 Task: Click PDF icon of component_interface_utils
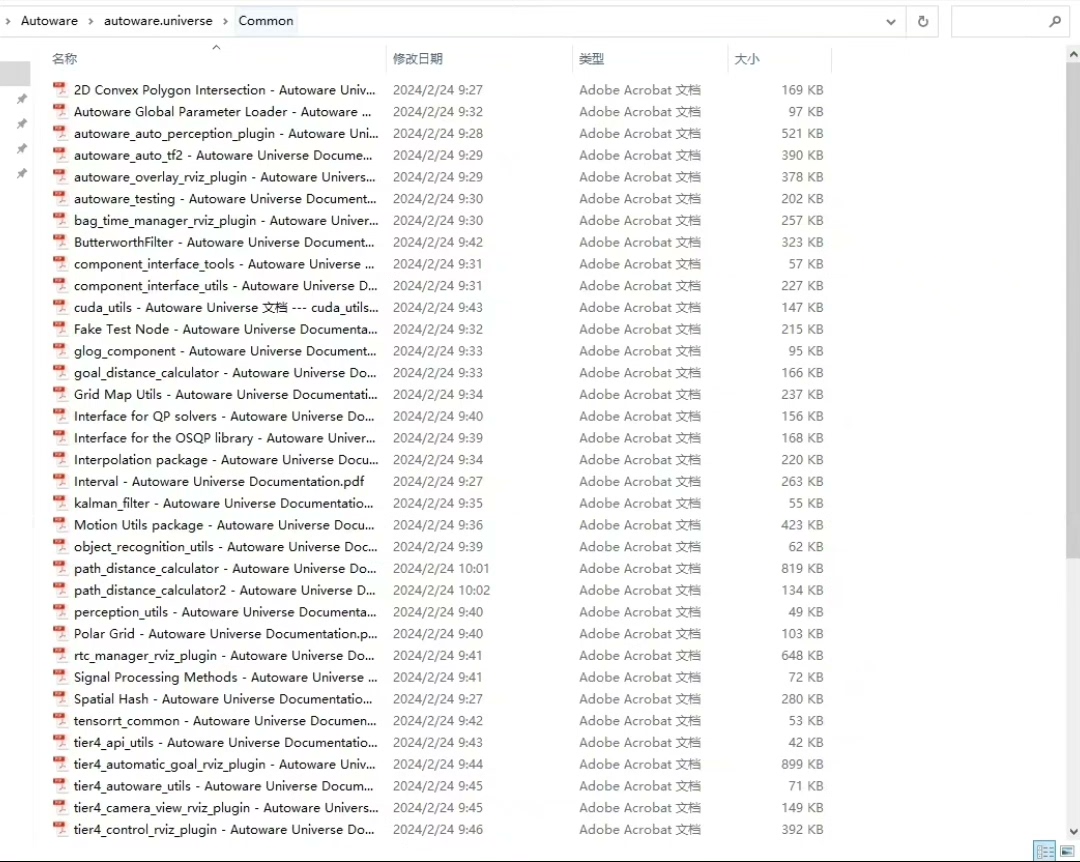coord(61,285)
